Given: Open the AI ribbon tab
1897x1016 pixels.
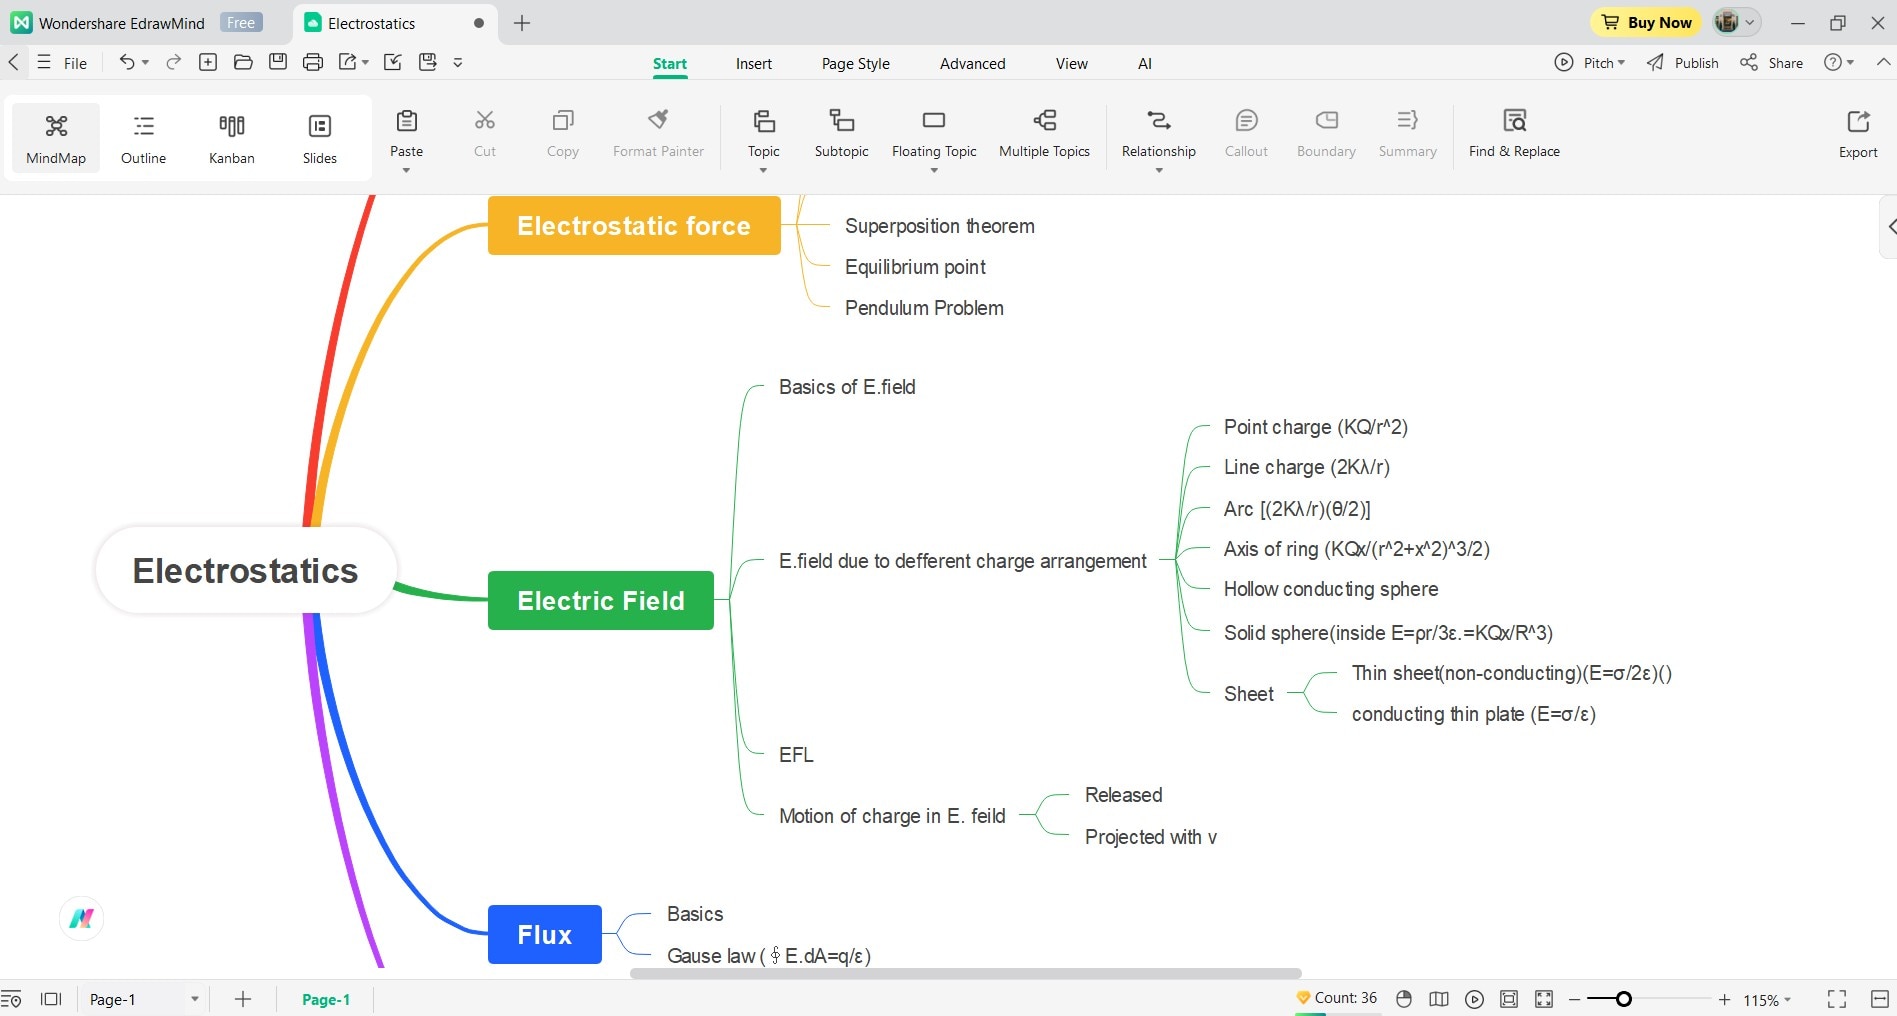Looking at the screenshot, I should coord(1144,63).
